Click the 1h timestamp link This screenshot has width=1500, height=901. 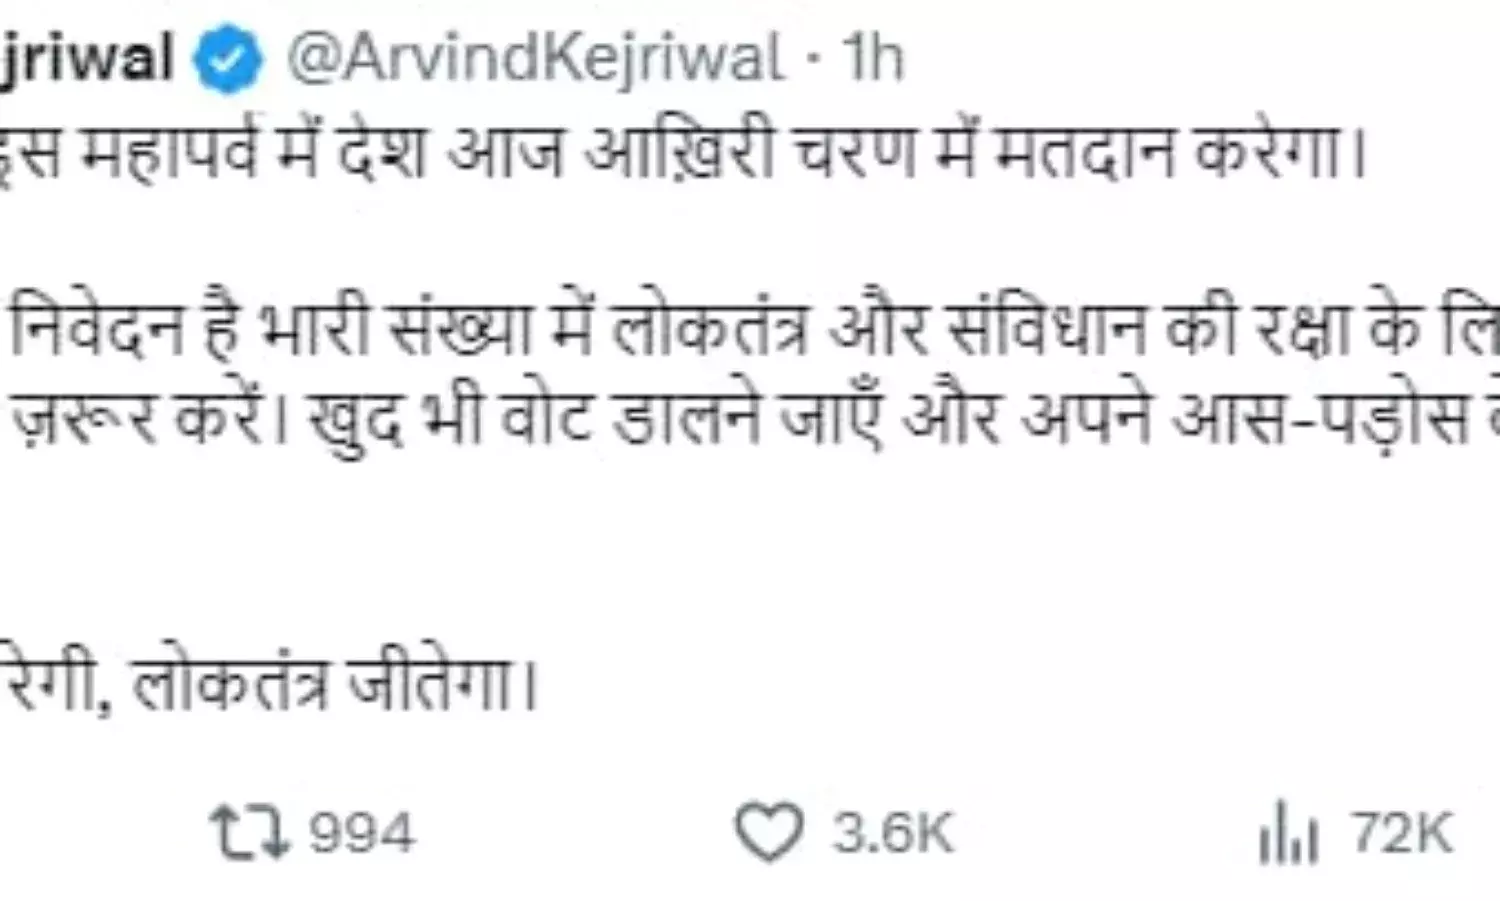tap(872, 60)
